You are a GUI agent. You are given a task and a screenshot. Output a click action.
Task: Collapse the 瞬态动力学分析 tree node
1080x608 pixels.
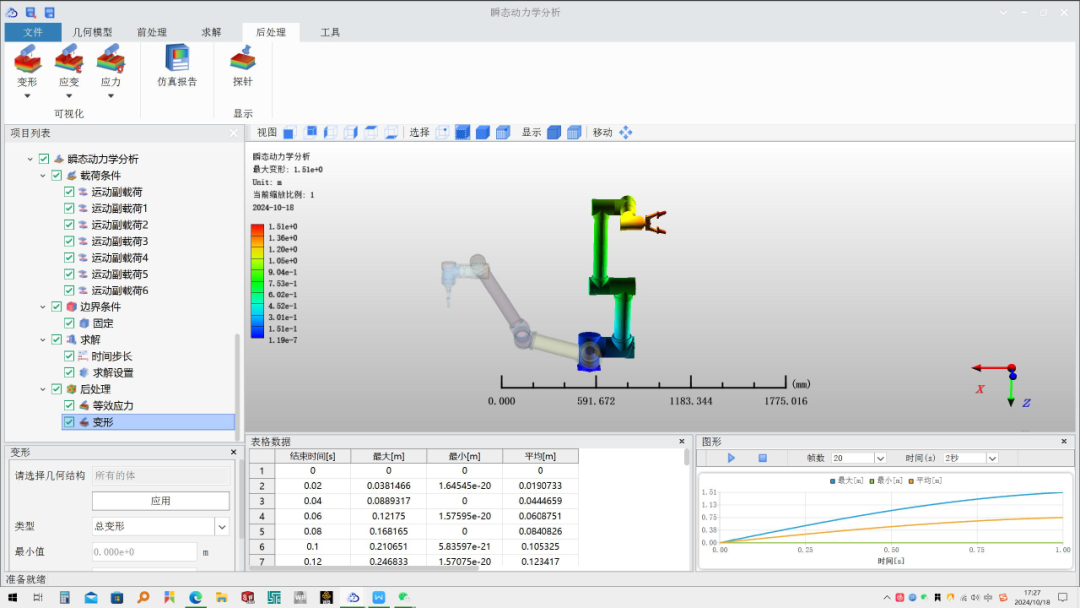pyautogui.click(x=30, y=159)
